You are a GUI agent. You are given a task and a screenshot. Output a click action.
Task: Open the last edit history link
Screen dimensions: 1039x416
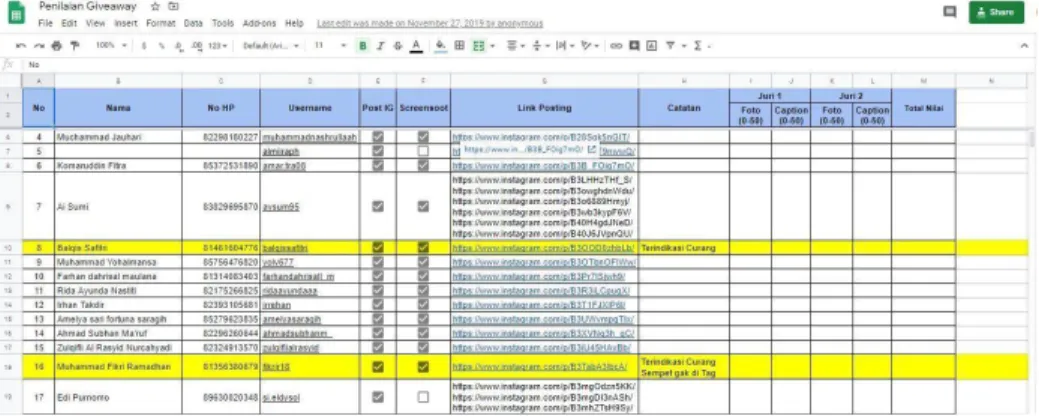430,23
